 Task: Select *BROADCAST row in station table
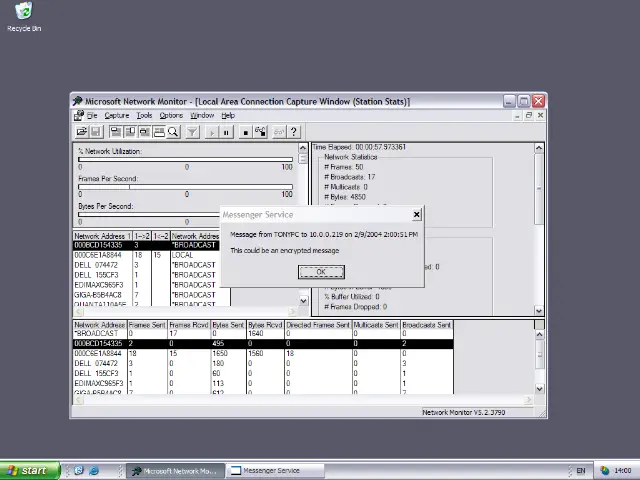[x=263, y=333]
